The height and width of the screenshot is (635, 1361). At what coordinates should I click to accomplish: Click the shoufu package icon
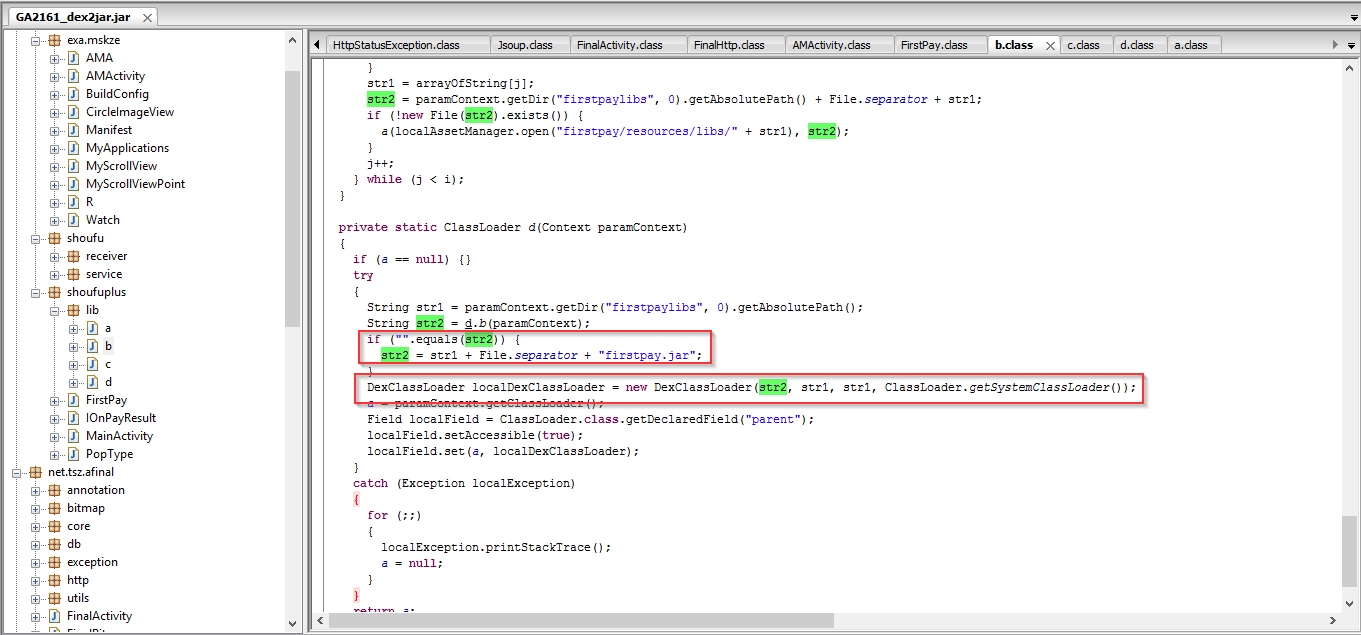54,238
